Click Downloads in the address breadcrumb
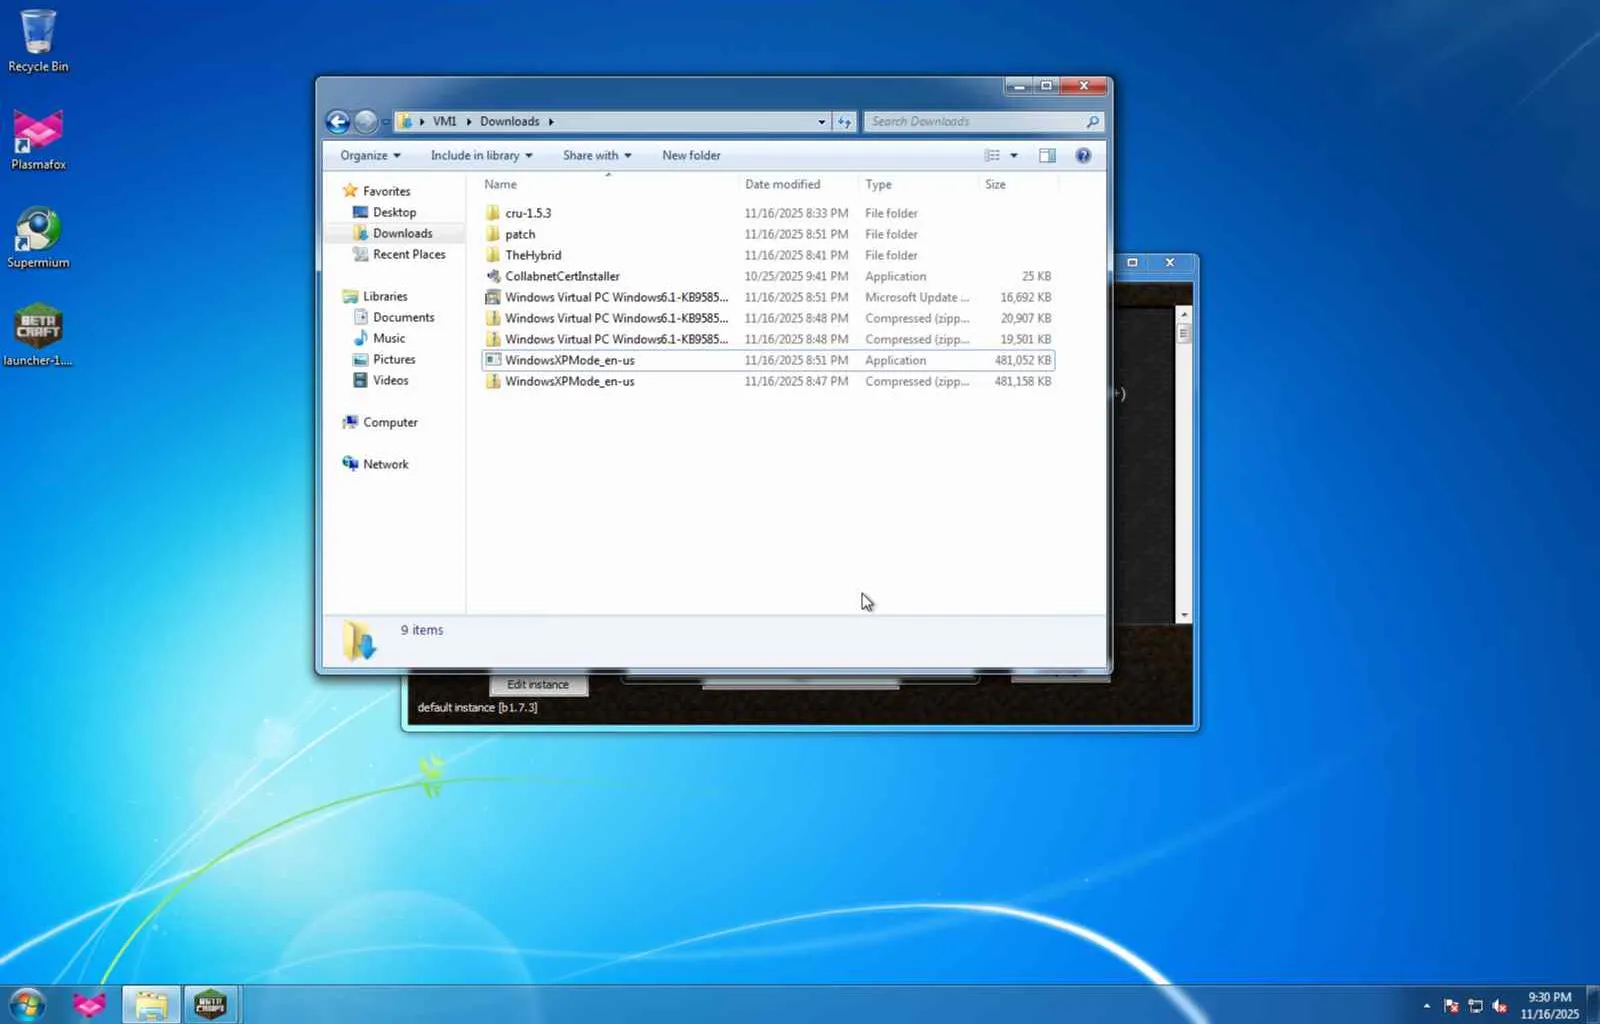The width and height of the screenshot is (1600, 1024). click(509, 122)
